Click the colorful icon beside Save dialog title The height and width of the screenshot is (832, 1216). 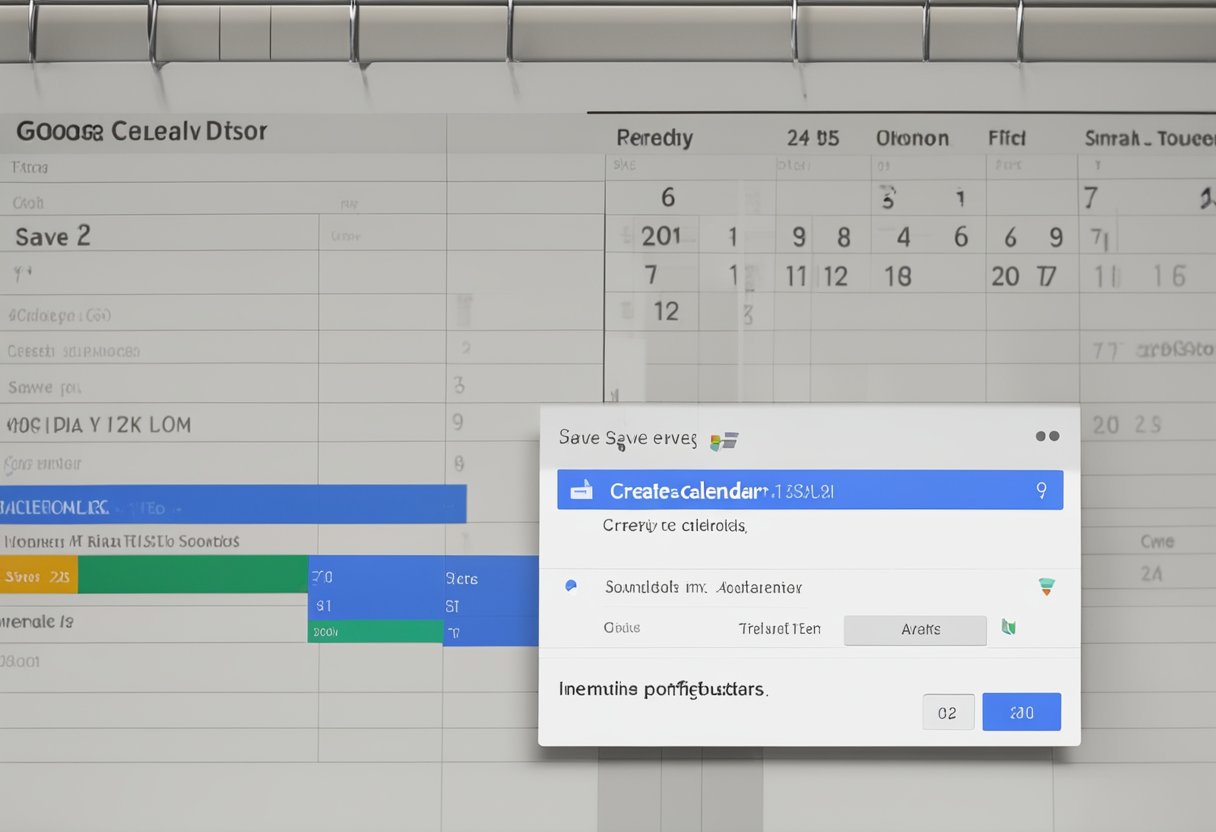click(x=723, y=440)
